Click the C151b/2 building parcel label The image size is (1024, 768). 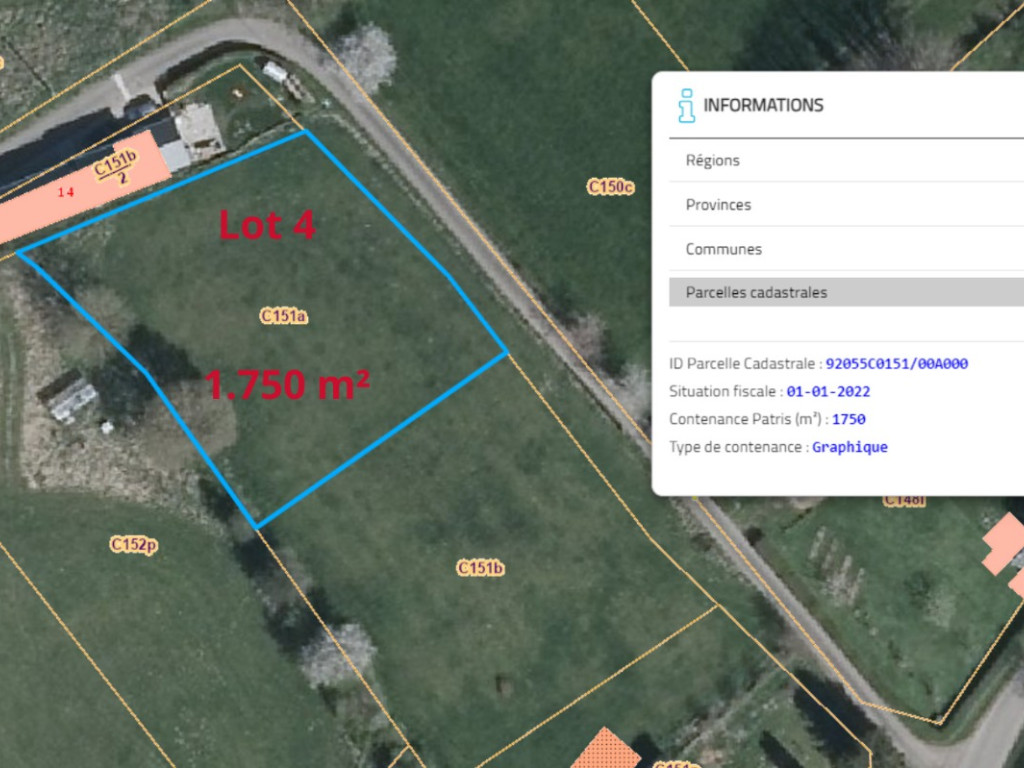[x=116, y=168]
